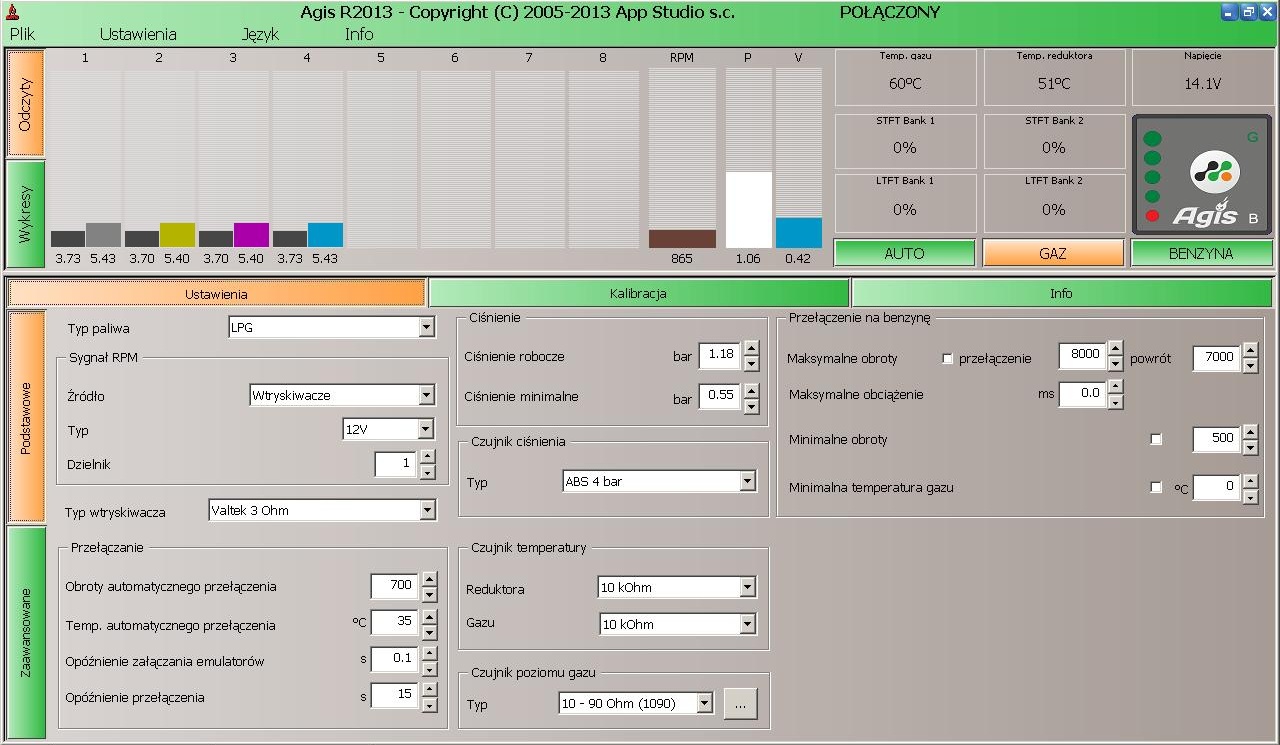The image size is (1280, 745).
Task: Toggle Minimalne obroty checkbox
Action: 1156,439
